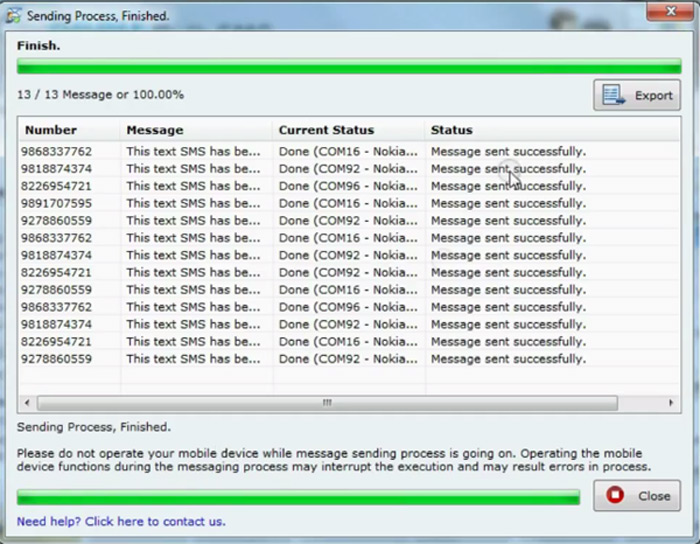The image size is (700, 544).
Task: Click the 'Please do not operate your mobile device' notice
Action: point(334,460)
